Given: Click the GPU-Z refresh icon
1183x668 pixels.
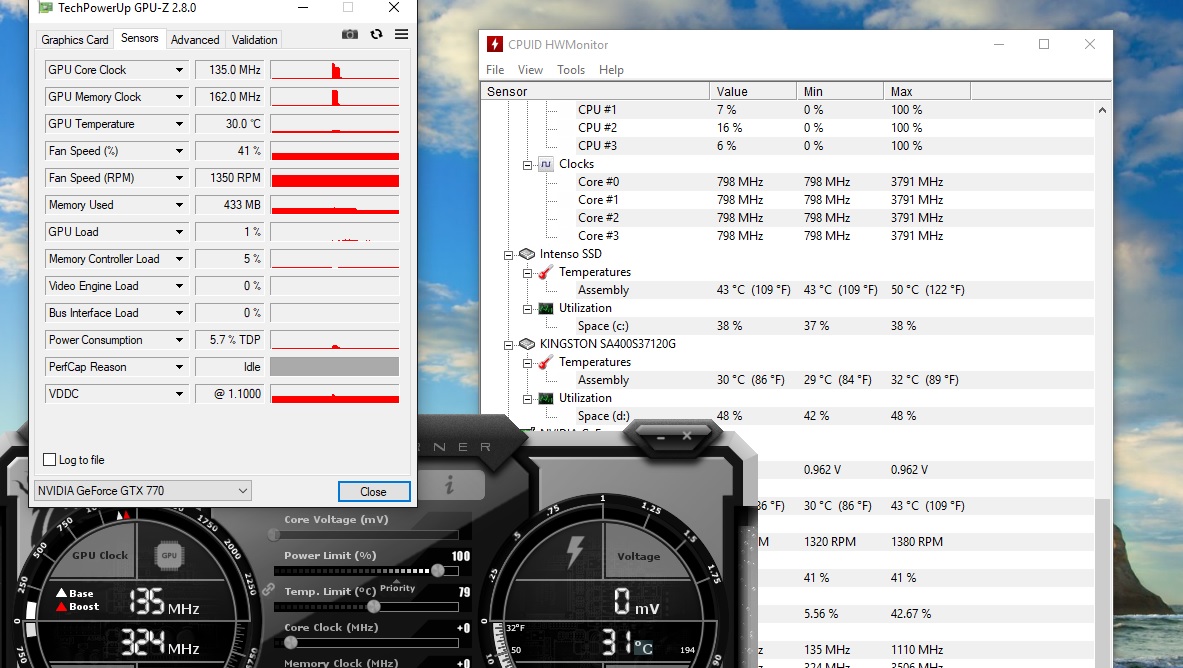Looking at the screenshot, I should click(x=376, y=35).
